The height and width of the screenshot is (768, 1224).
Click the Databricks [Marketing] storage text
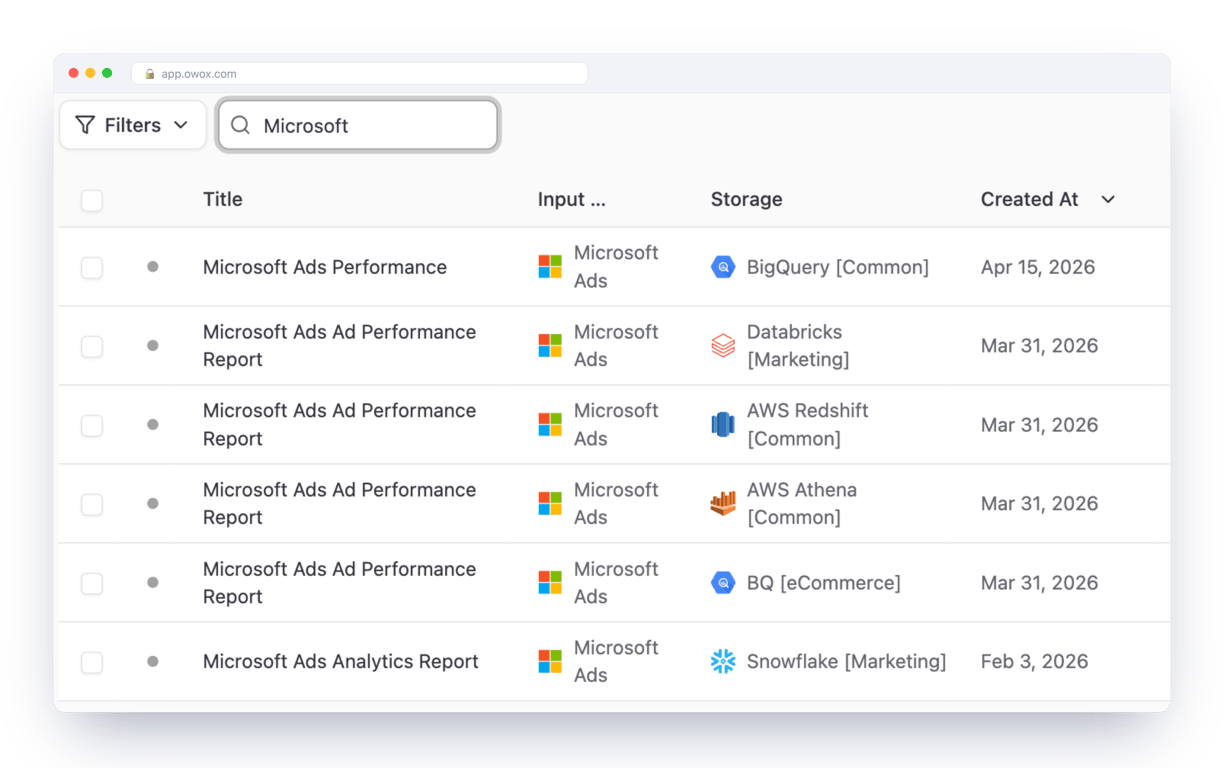[x=798, y=346]
